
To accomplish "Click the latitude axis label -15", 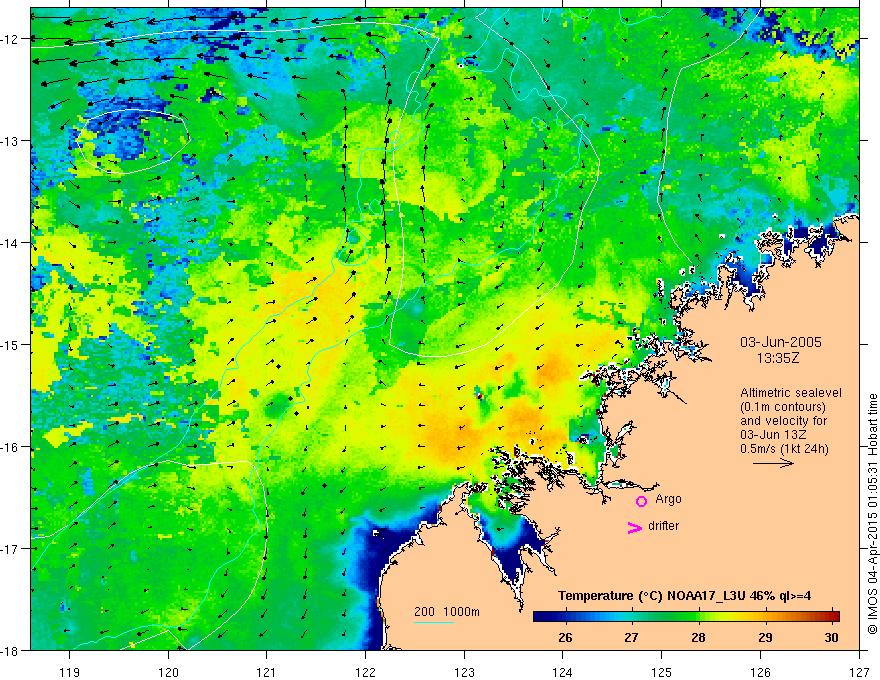I will (x=10, y=344).
